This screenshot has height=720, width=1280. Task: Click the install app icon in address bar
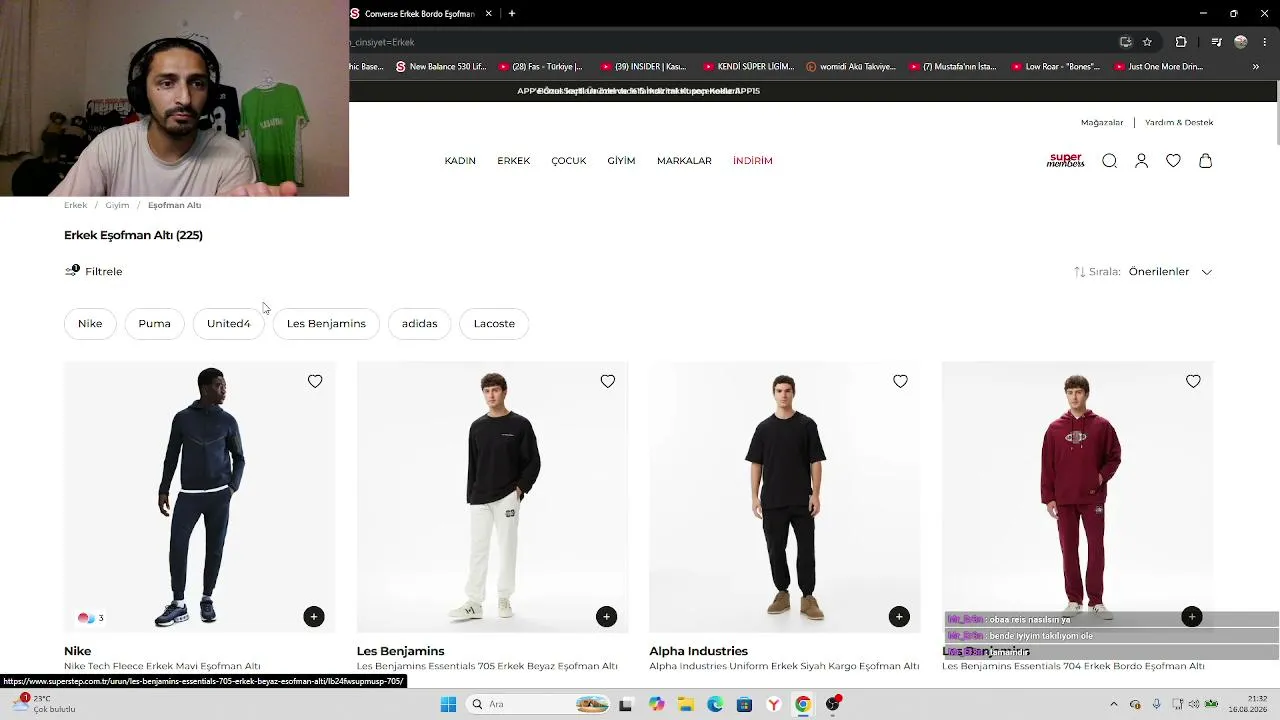coord(1125,42)
